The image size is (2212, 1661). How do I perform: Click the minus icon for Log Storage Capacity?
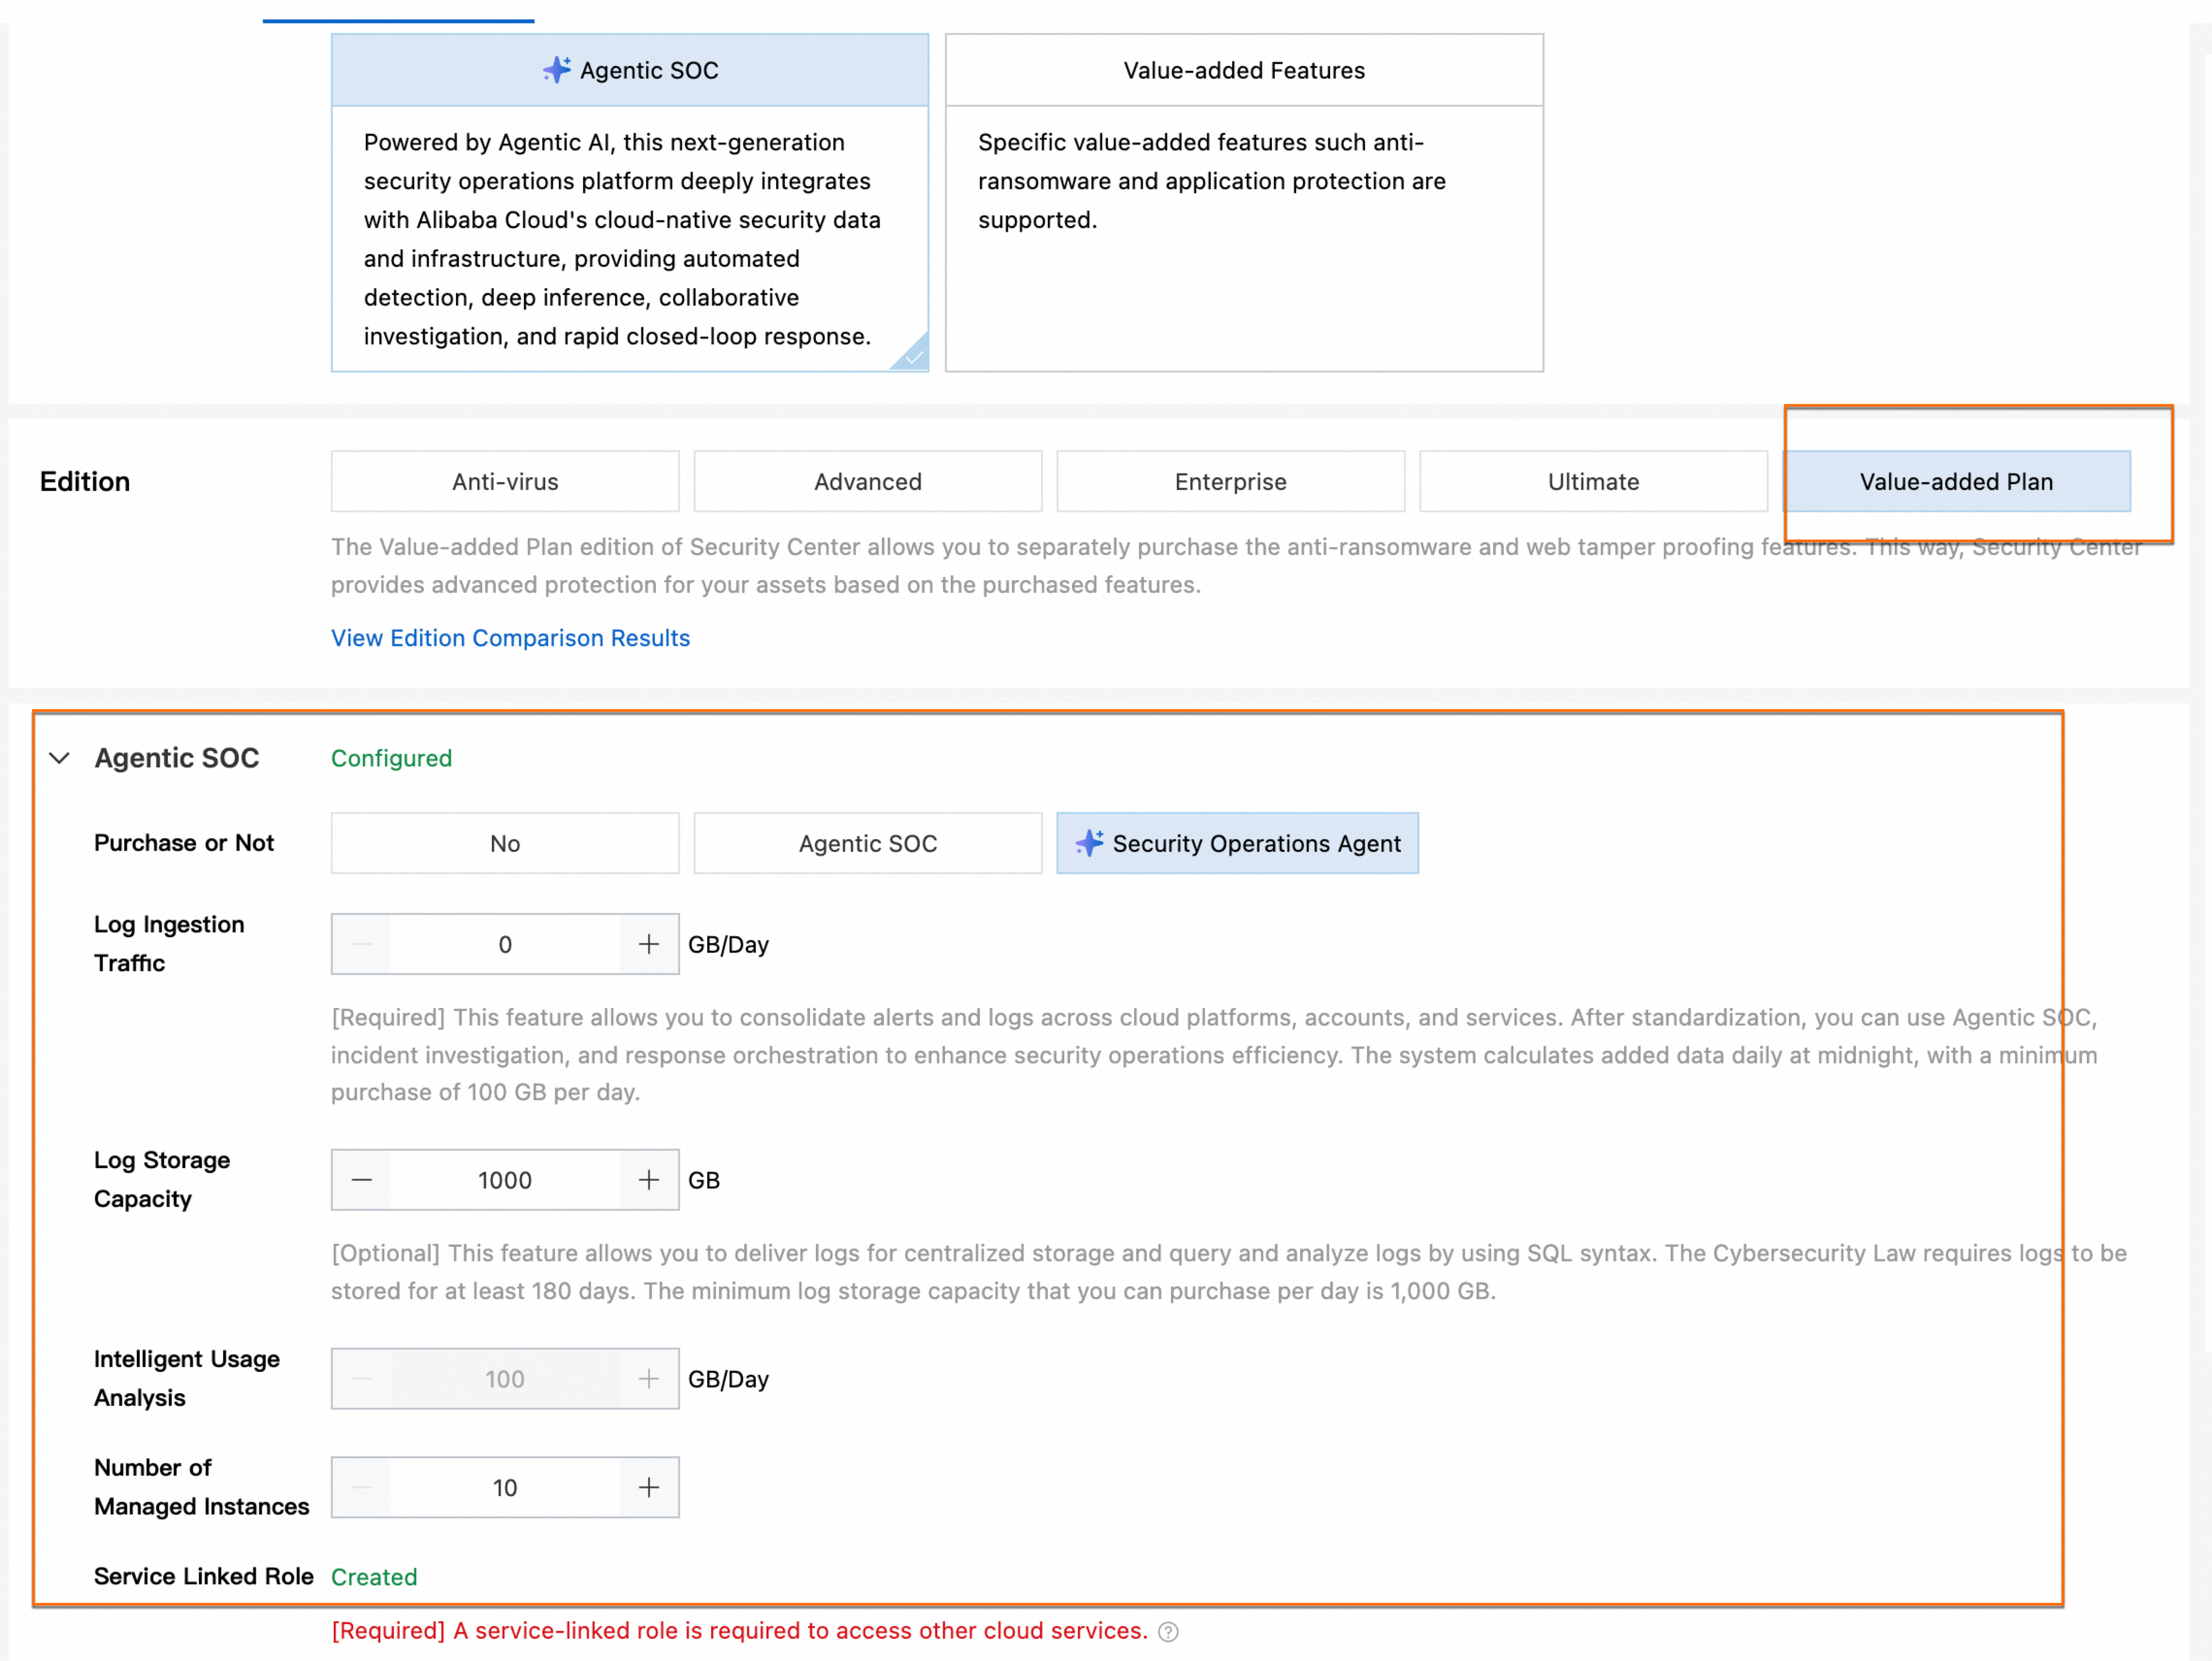pos(362,1180)
